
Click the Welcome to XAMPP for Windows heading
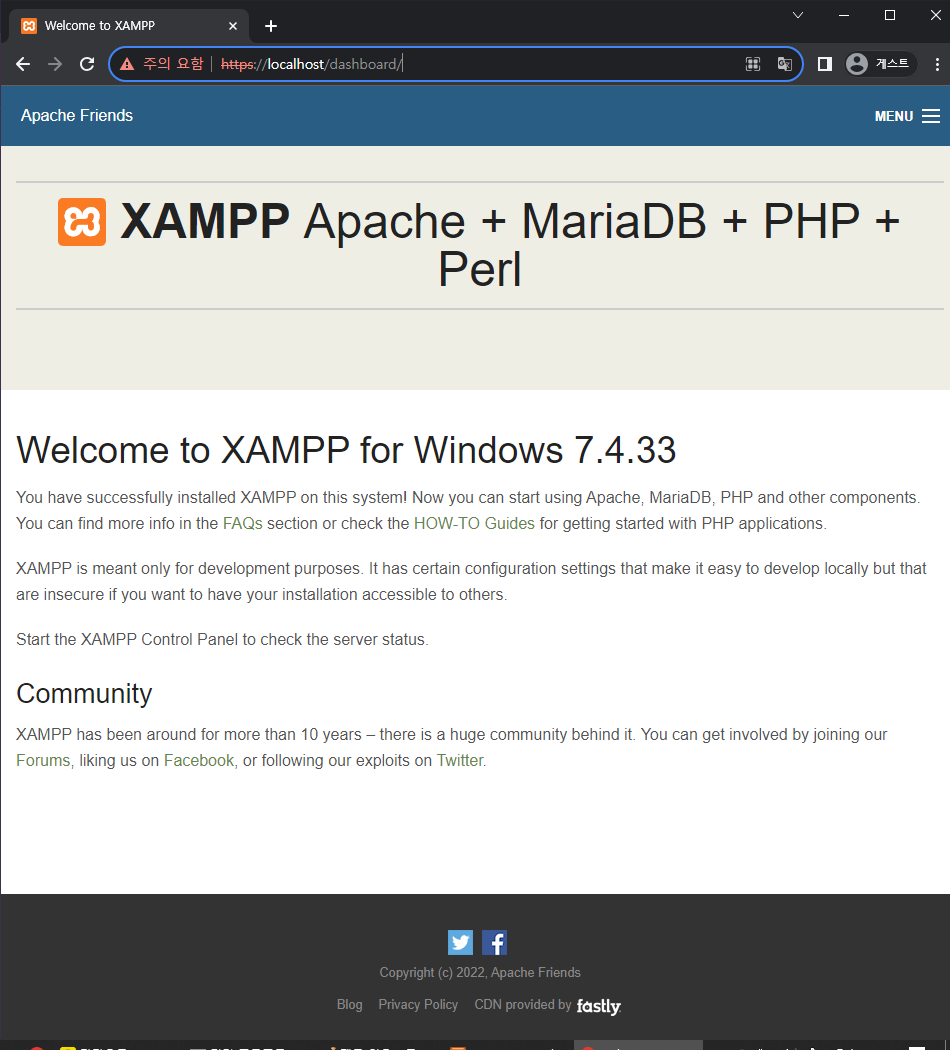(346, 450)
